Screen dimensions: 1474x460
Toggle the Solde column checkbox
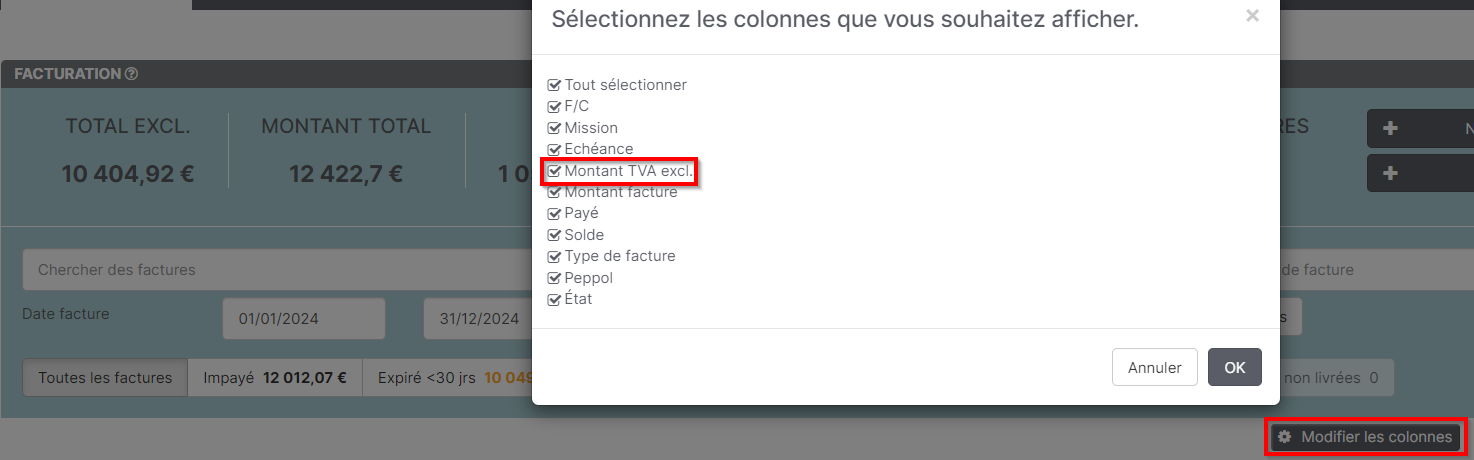point(554,235)
